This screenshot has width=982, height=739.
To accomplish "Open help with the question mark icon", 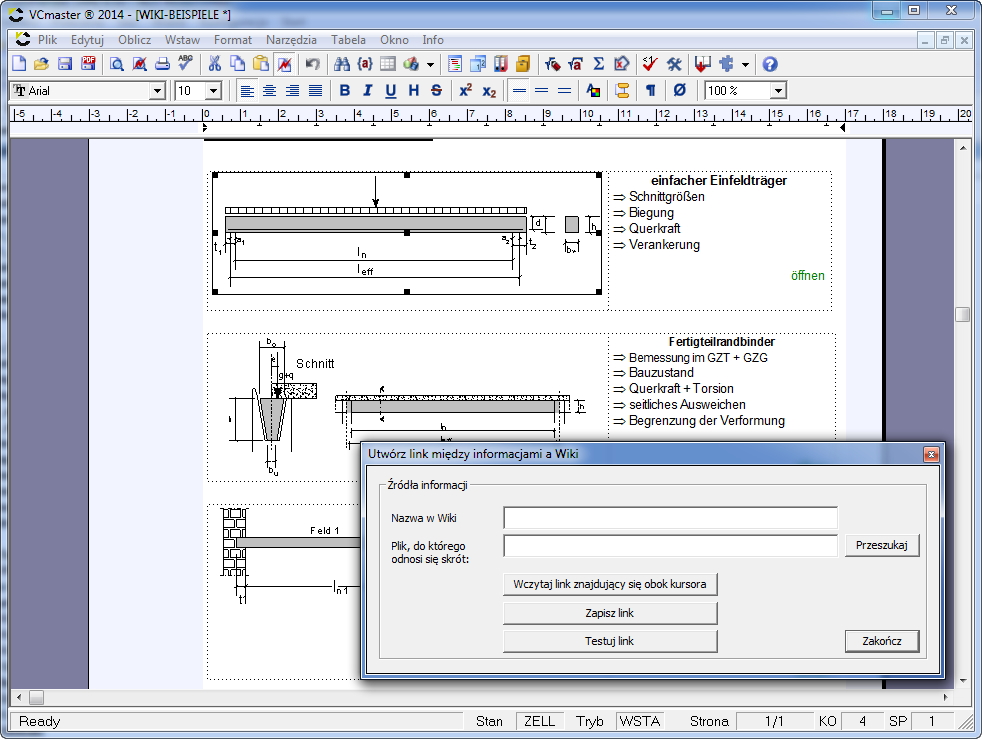I will click(769, 64).
